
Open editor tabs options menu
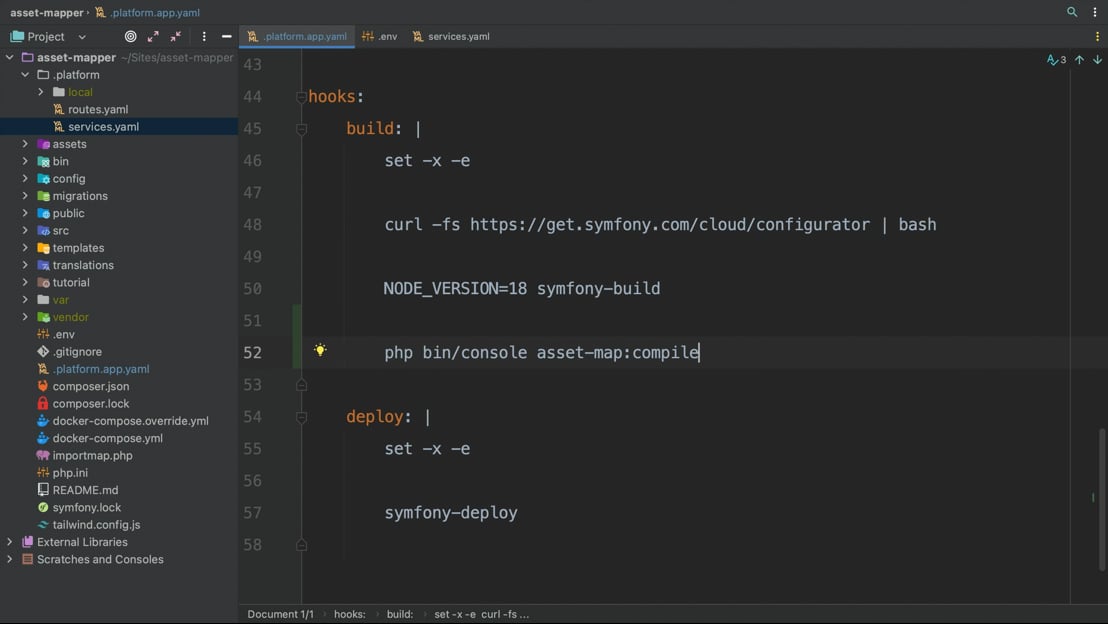[1097, 36]
